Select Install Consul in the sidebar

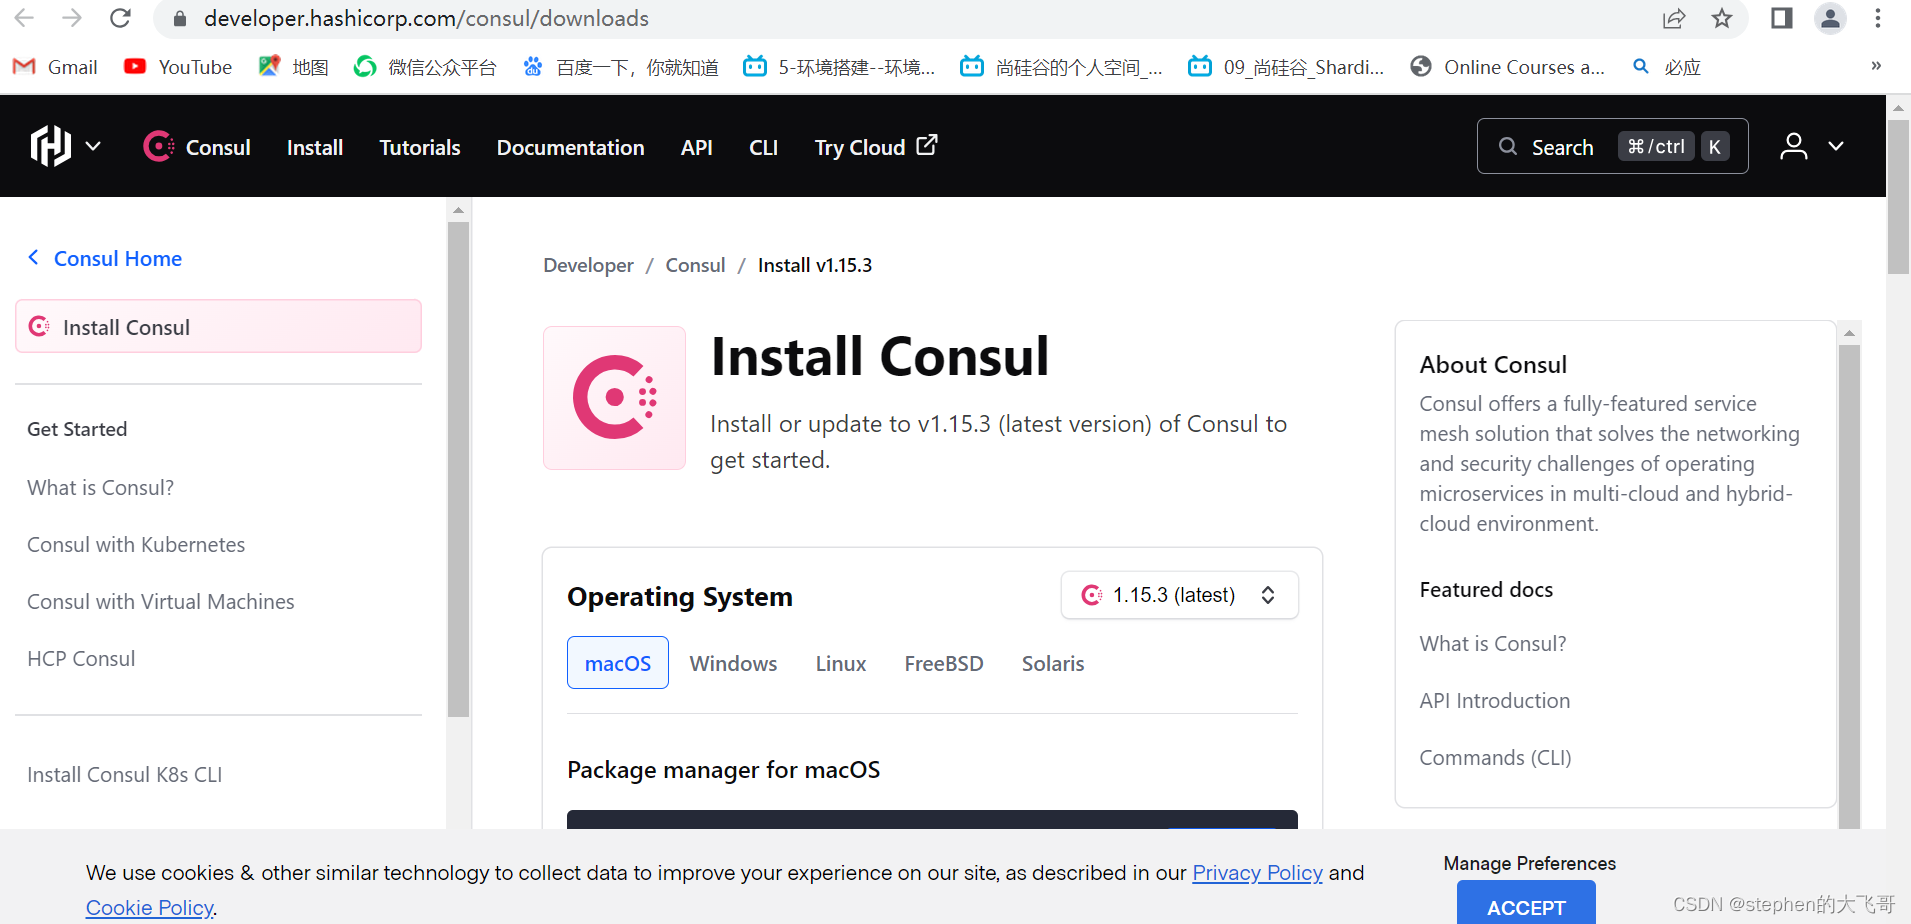[x=218, y=326]
